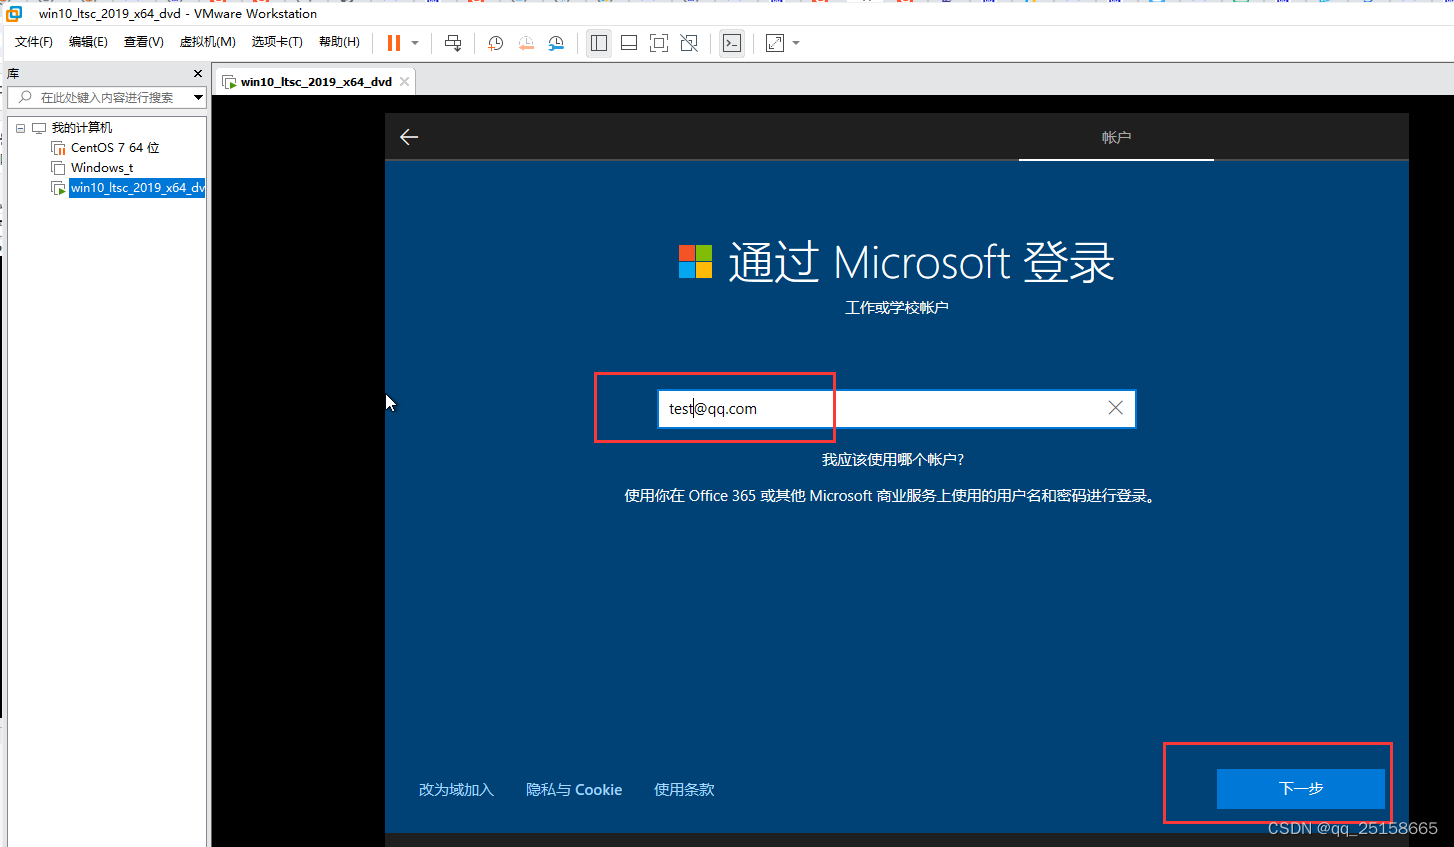Click the Microsoft logo icon

tap(695, 262)
